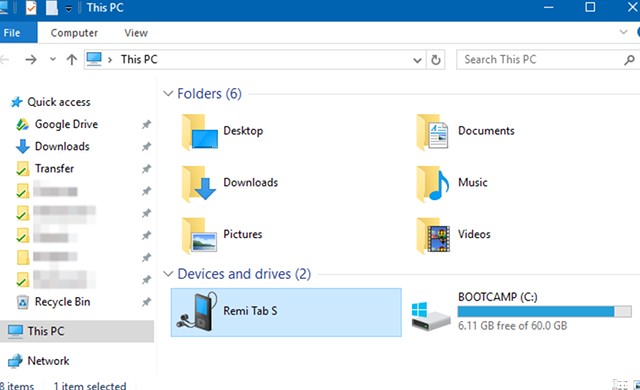Click the Devices and drives (2) header text
This screenshot has width=640, height=390.
coord(244,274)
